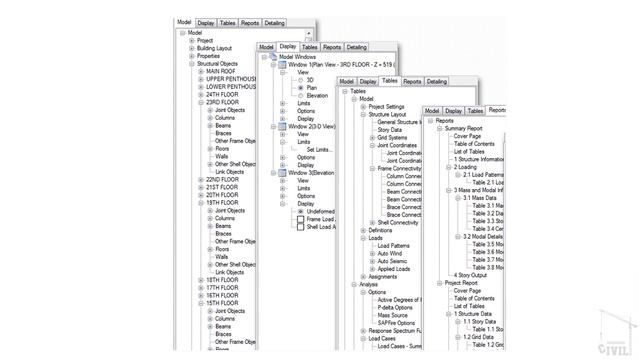The height and width of the screenshot is (360, 640).
Task: Select List of Tables under Project Report
Action: tap(469, 306)
